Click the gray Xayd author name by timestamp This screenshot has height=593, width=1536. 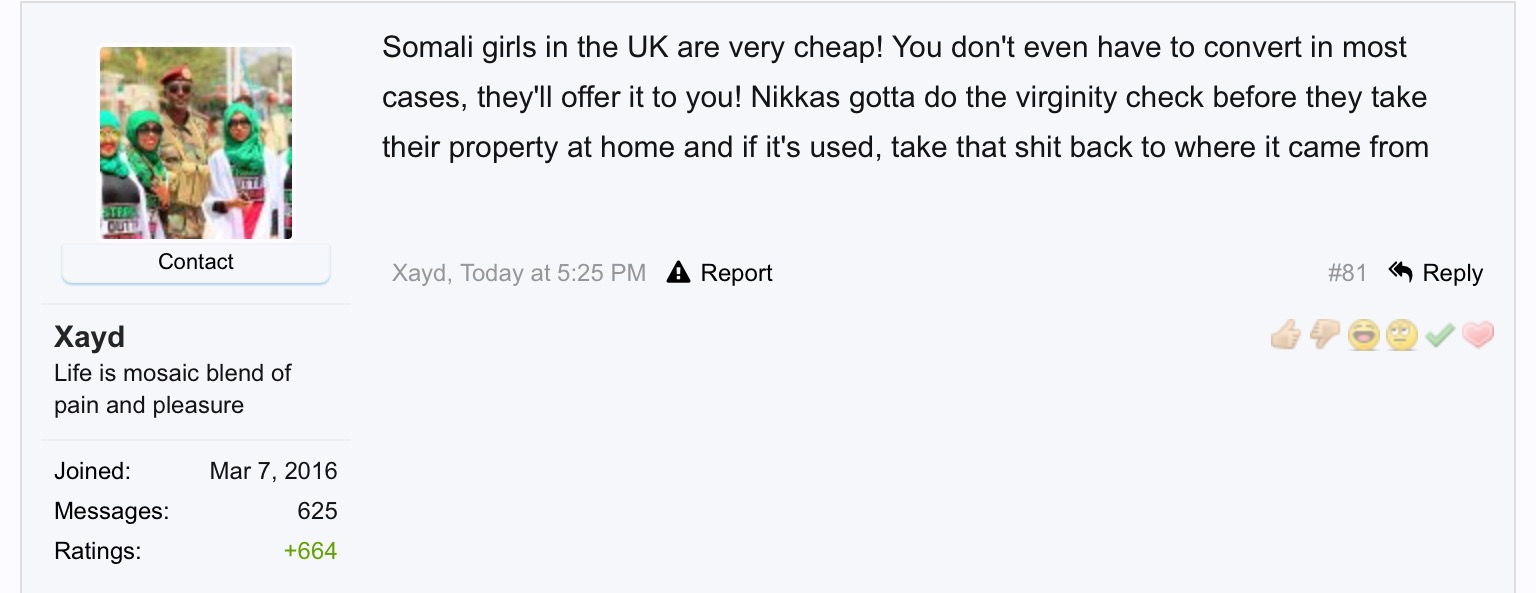click(419, 273)
